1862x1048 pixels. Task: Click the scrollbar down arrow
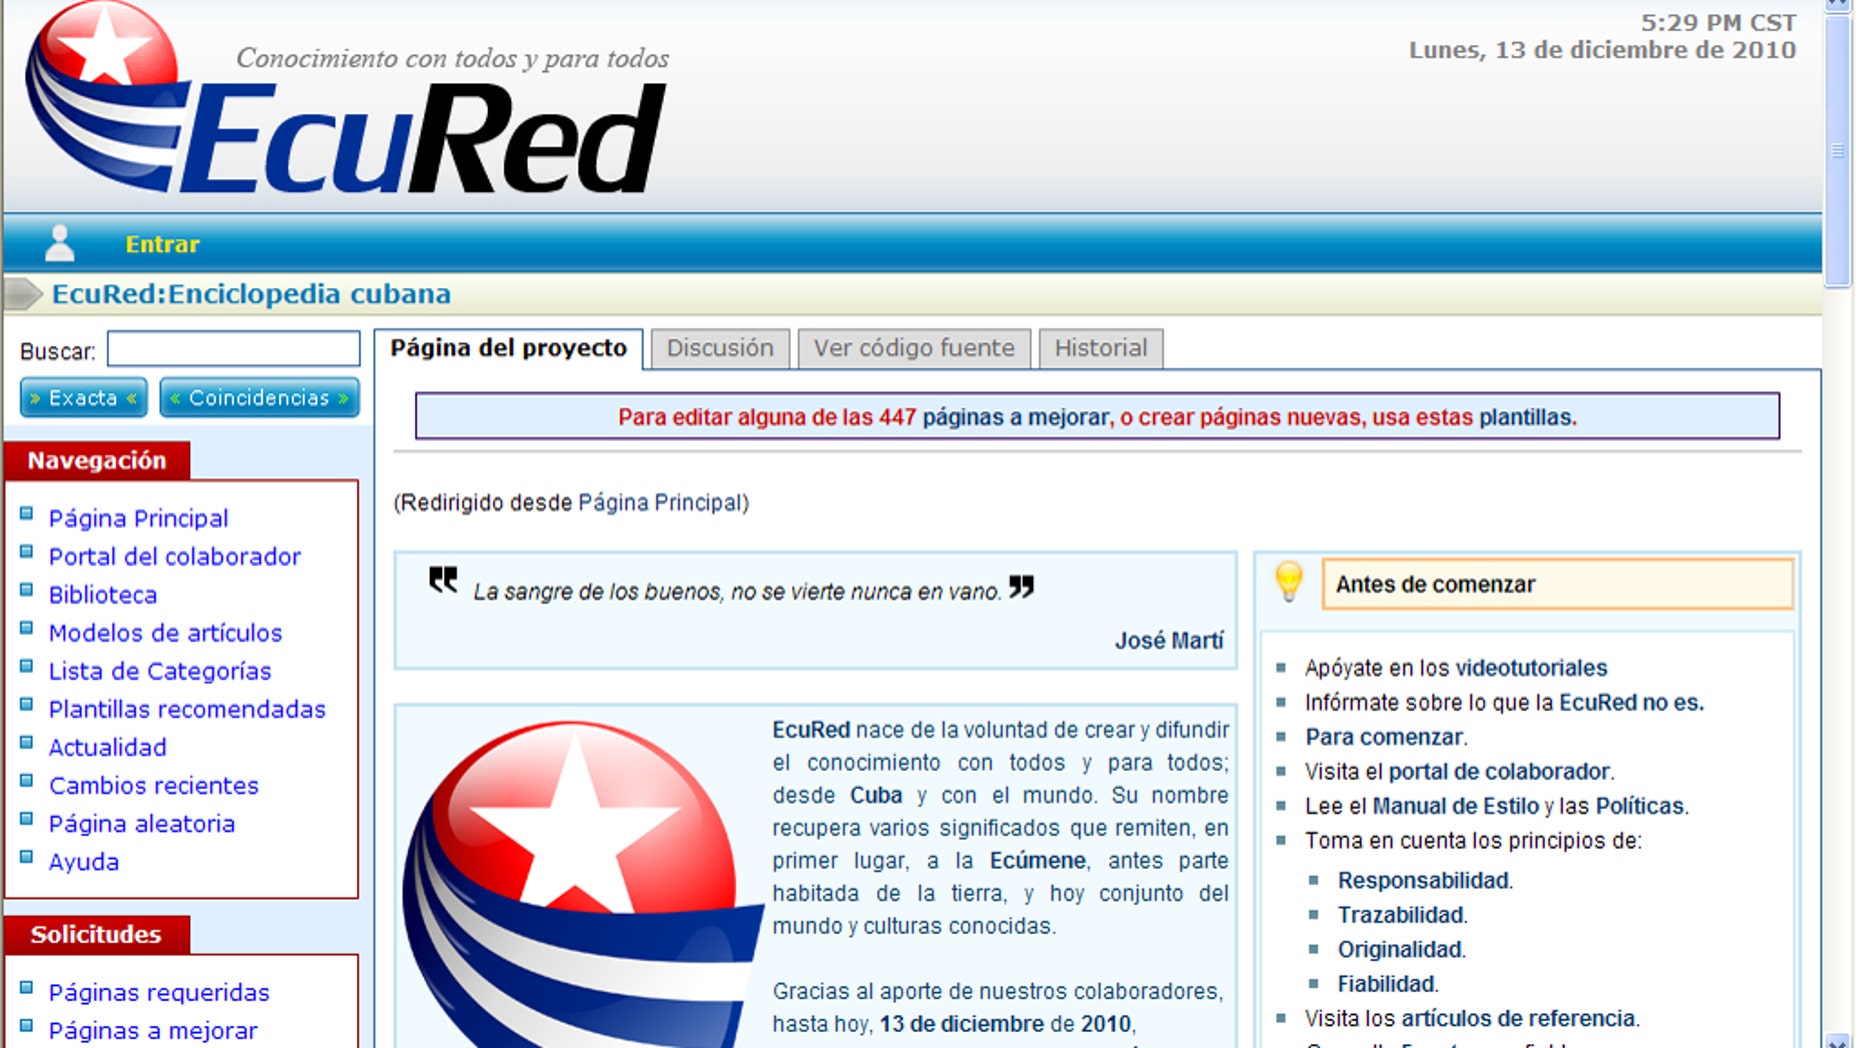pyautogui.click(x=1837, y=1041)
